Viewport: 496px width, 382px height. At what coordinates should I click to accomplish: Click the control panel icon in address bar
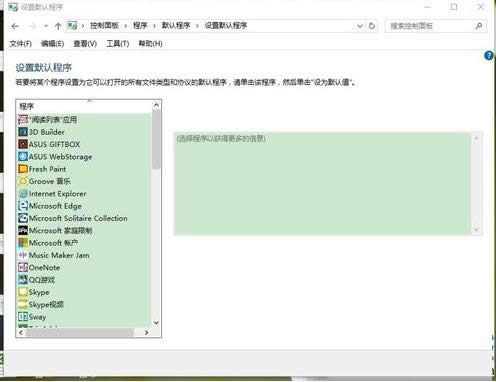[x=72, y=26]
